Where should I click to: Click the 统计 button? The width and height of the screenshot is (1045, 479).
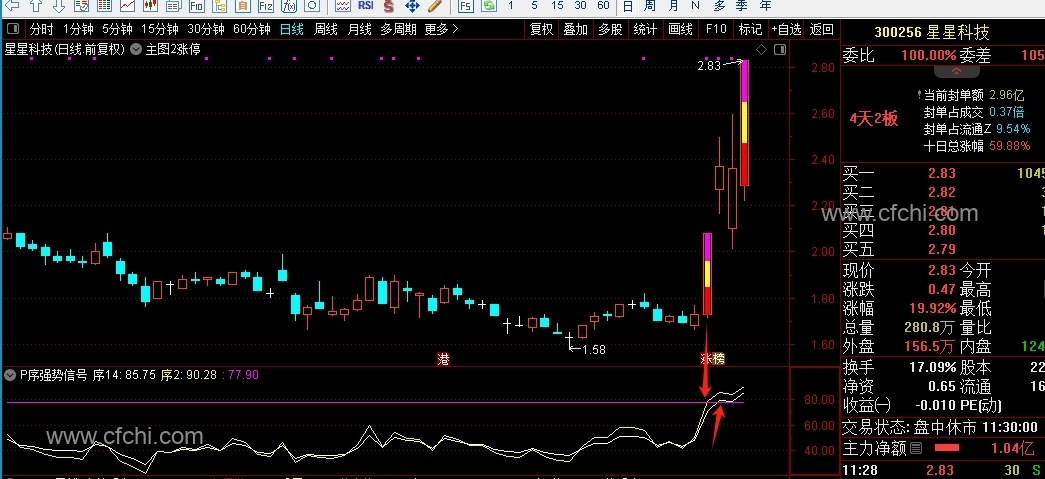point(645,29)
